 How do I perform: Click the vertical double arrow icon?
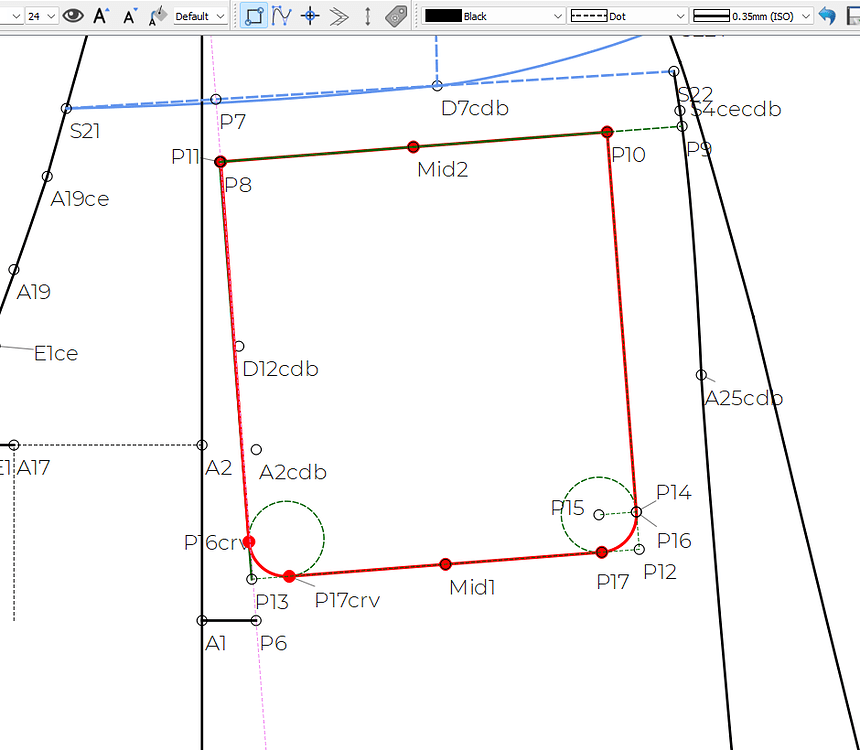pyautogui.click(x=368, y=16)
